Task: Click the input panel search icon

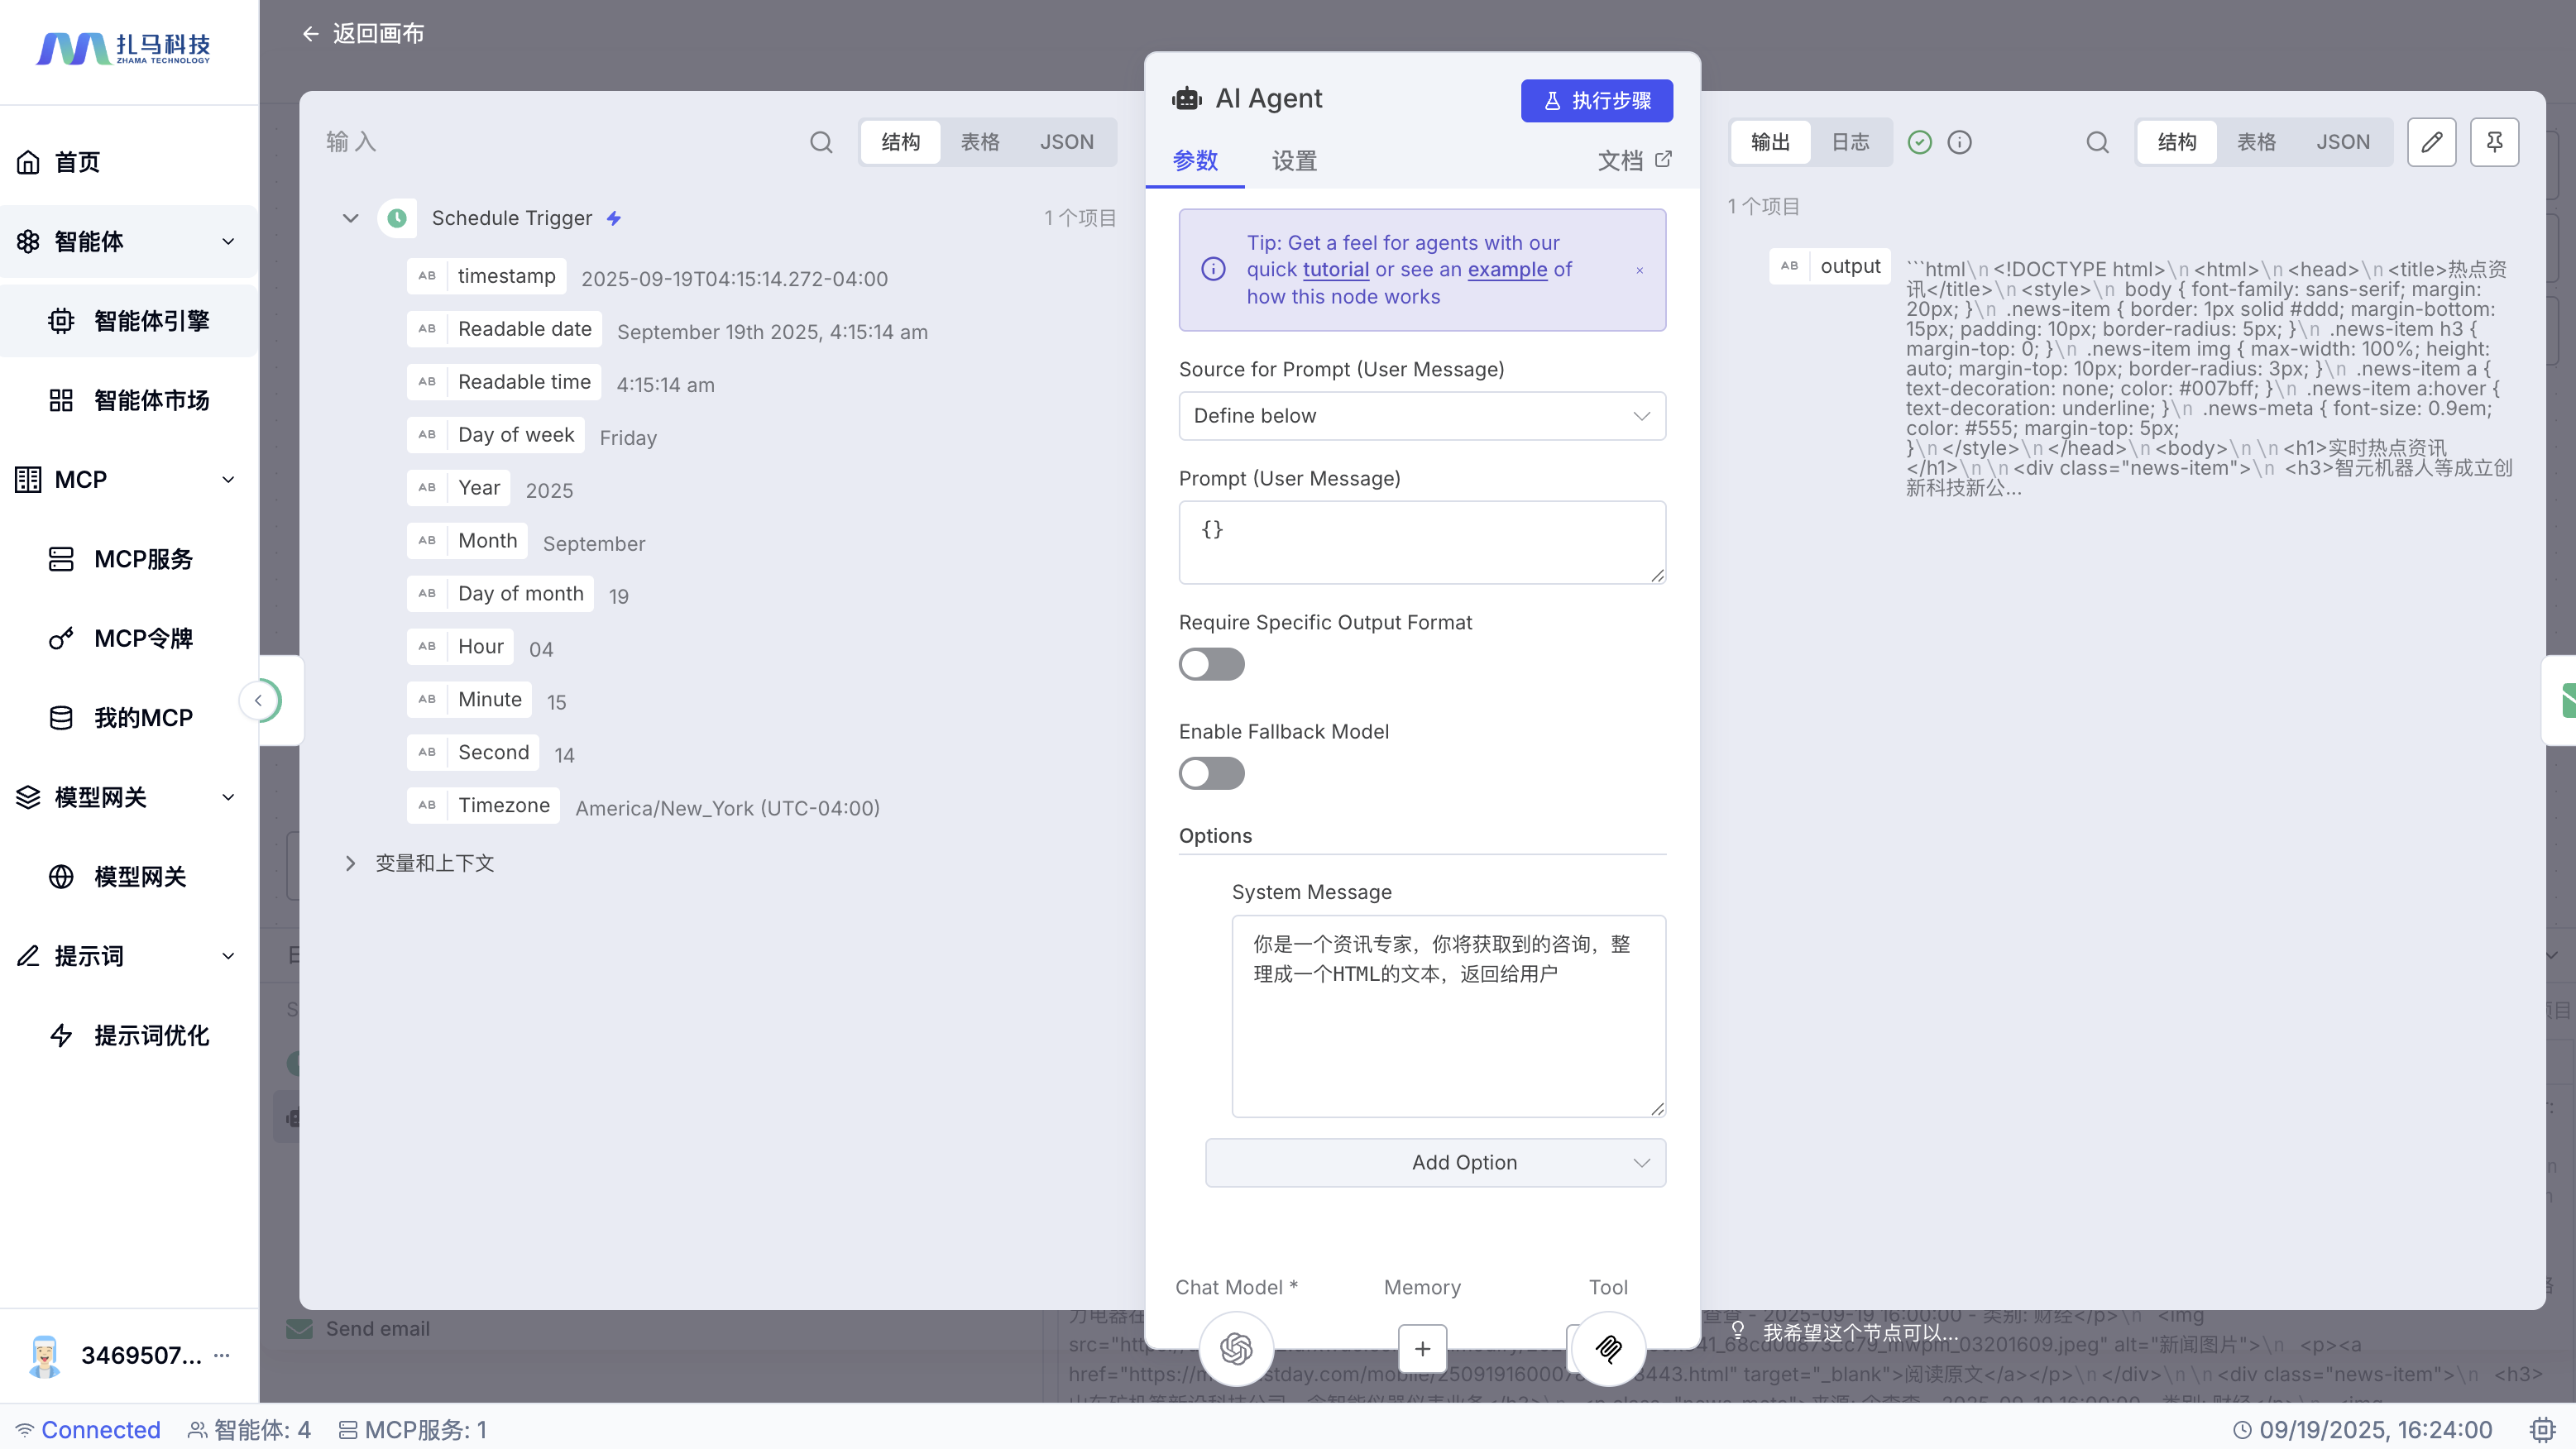Action: coord(821,142)
